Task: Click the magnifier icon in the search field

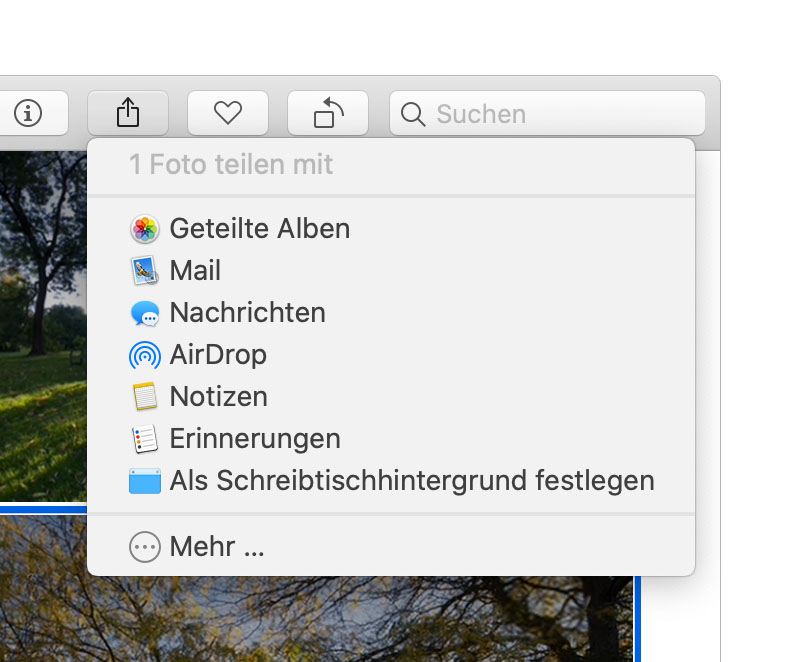Action: [412, 114]
